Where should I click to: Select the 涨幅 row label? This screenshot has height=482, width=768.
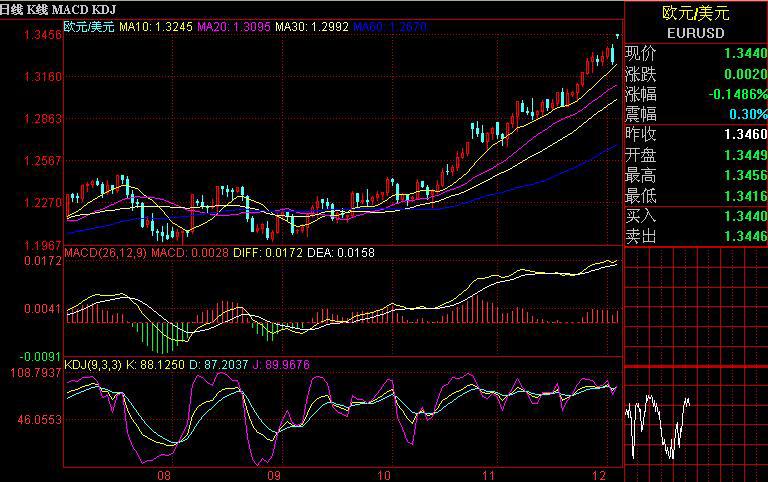tap(641, 94)
